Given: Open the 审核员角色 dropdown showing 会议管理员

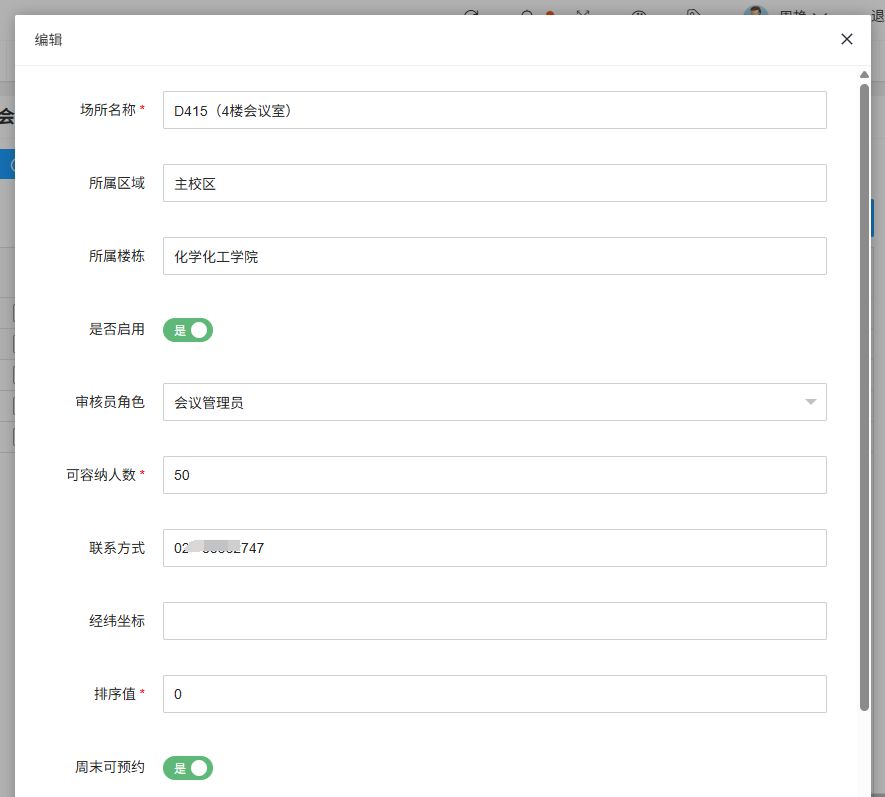Looking at the screenshot, I should point(480,402).
